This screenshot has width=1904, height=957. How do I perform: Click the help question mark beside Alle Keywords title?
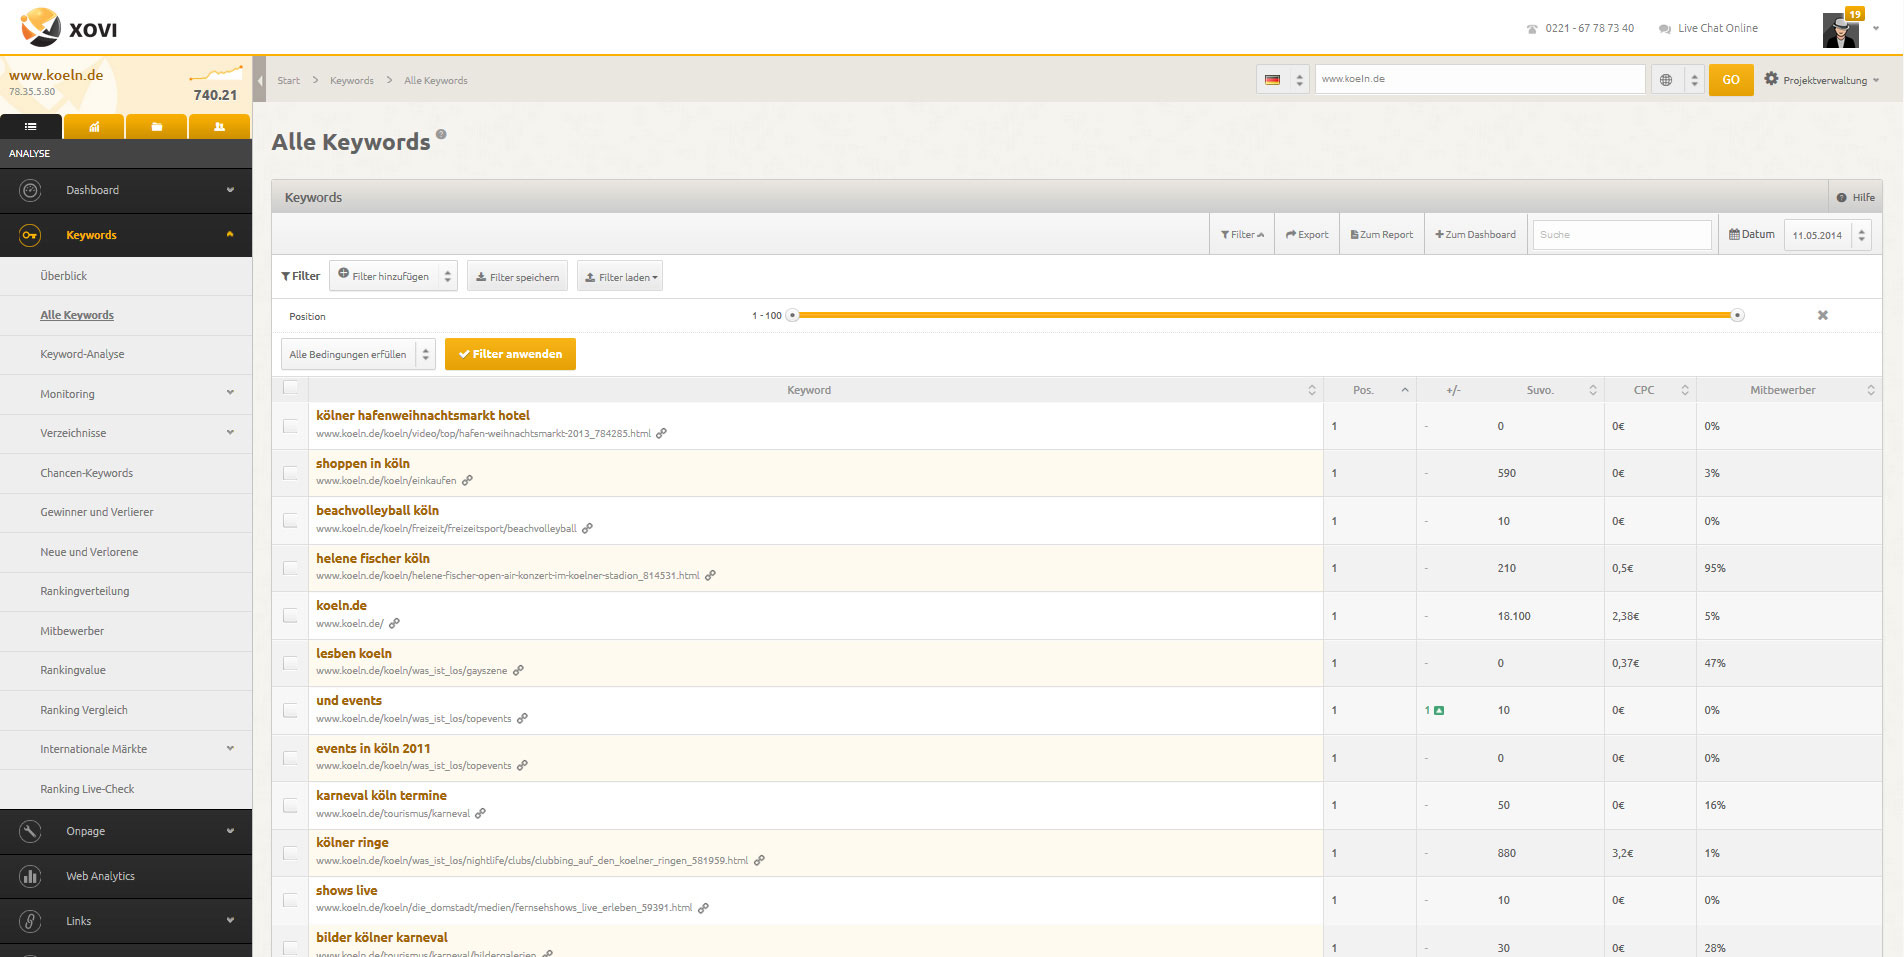pos(441,134)
